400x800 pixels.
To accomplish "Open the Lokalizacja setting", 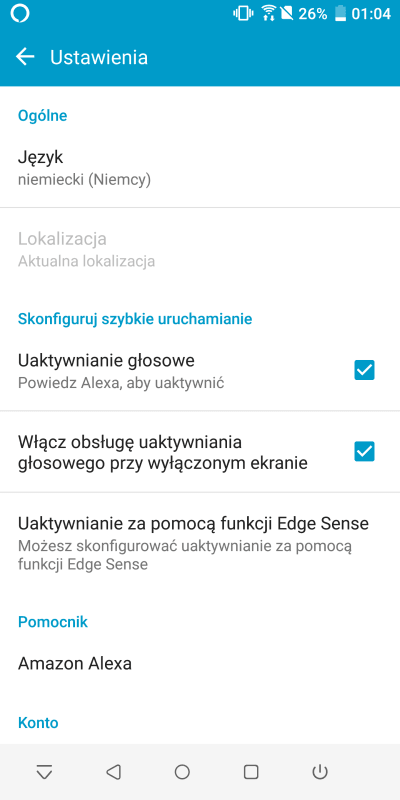I will click(x=200, y=249).
